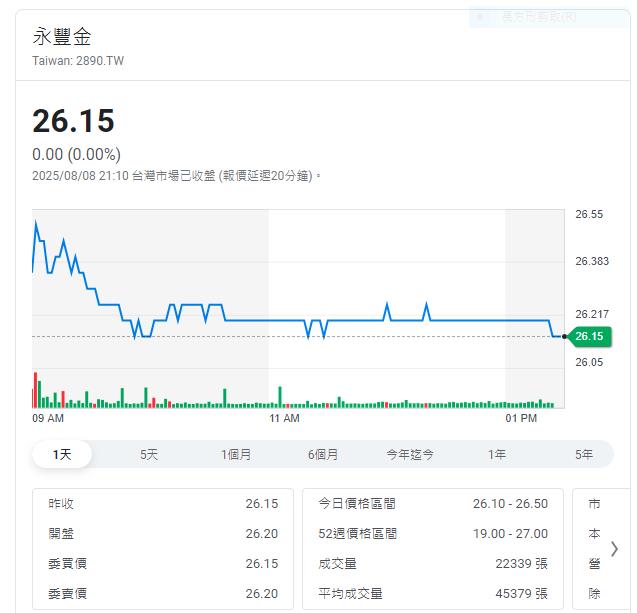Click the 平均成交量 value 45379 張
This screenshot has height=613, width=637.
click(x=522, y=594)
